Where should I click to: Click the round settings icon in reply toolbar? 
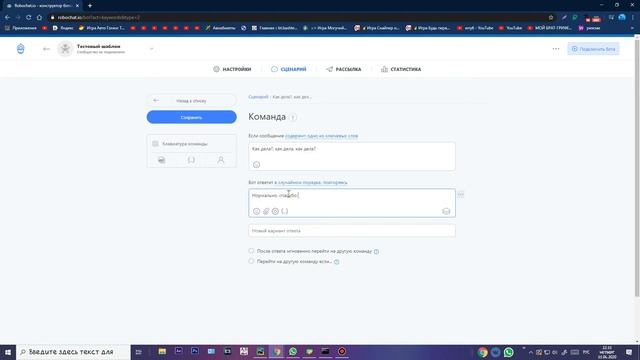pos(276,211)
